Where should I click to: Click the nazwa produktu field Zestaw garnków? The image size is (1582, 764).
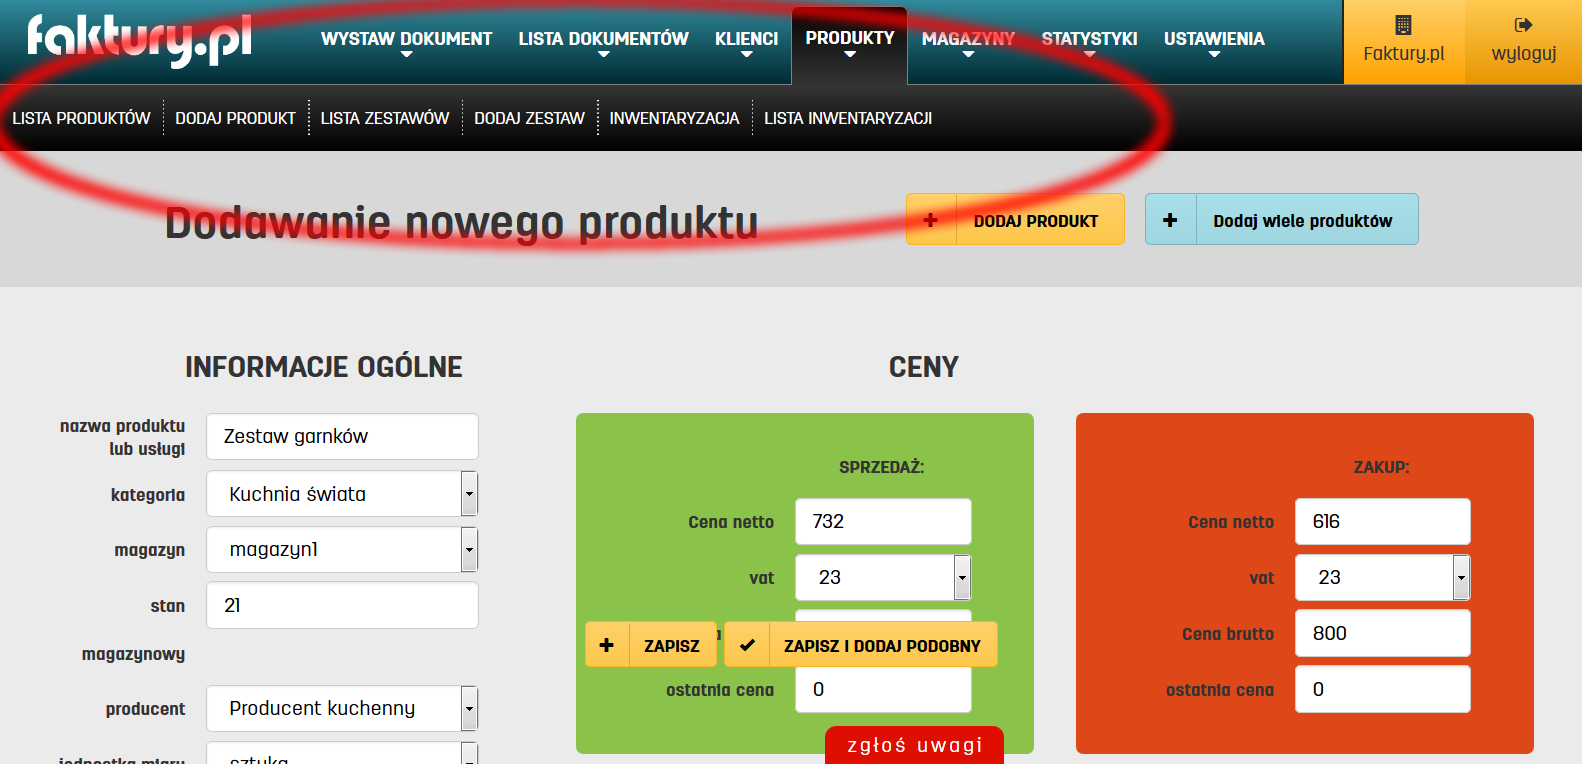pyautogui.click(x=342, y=437)
